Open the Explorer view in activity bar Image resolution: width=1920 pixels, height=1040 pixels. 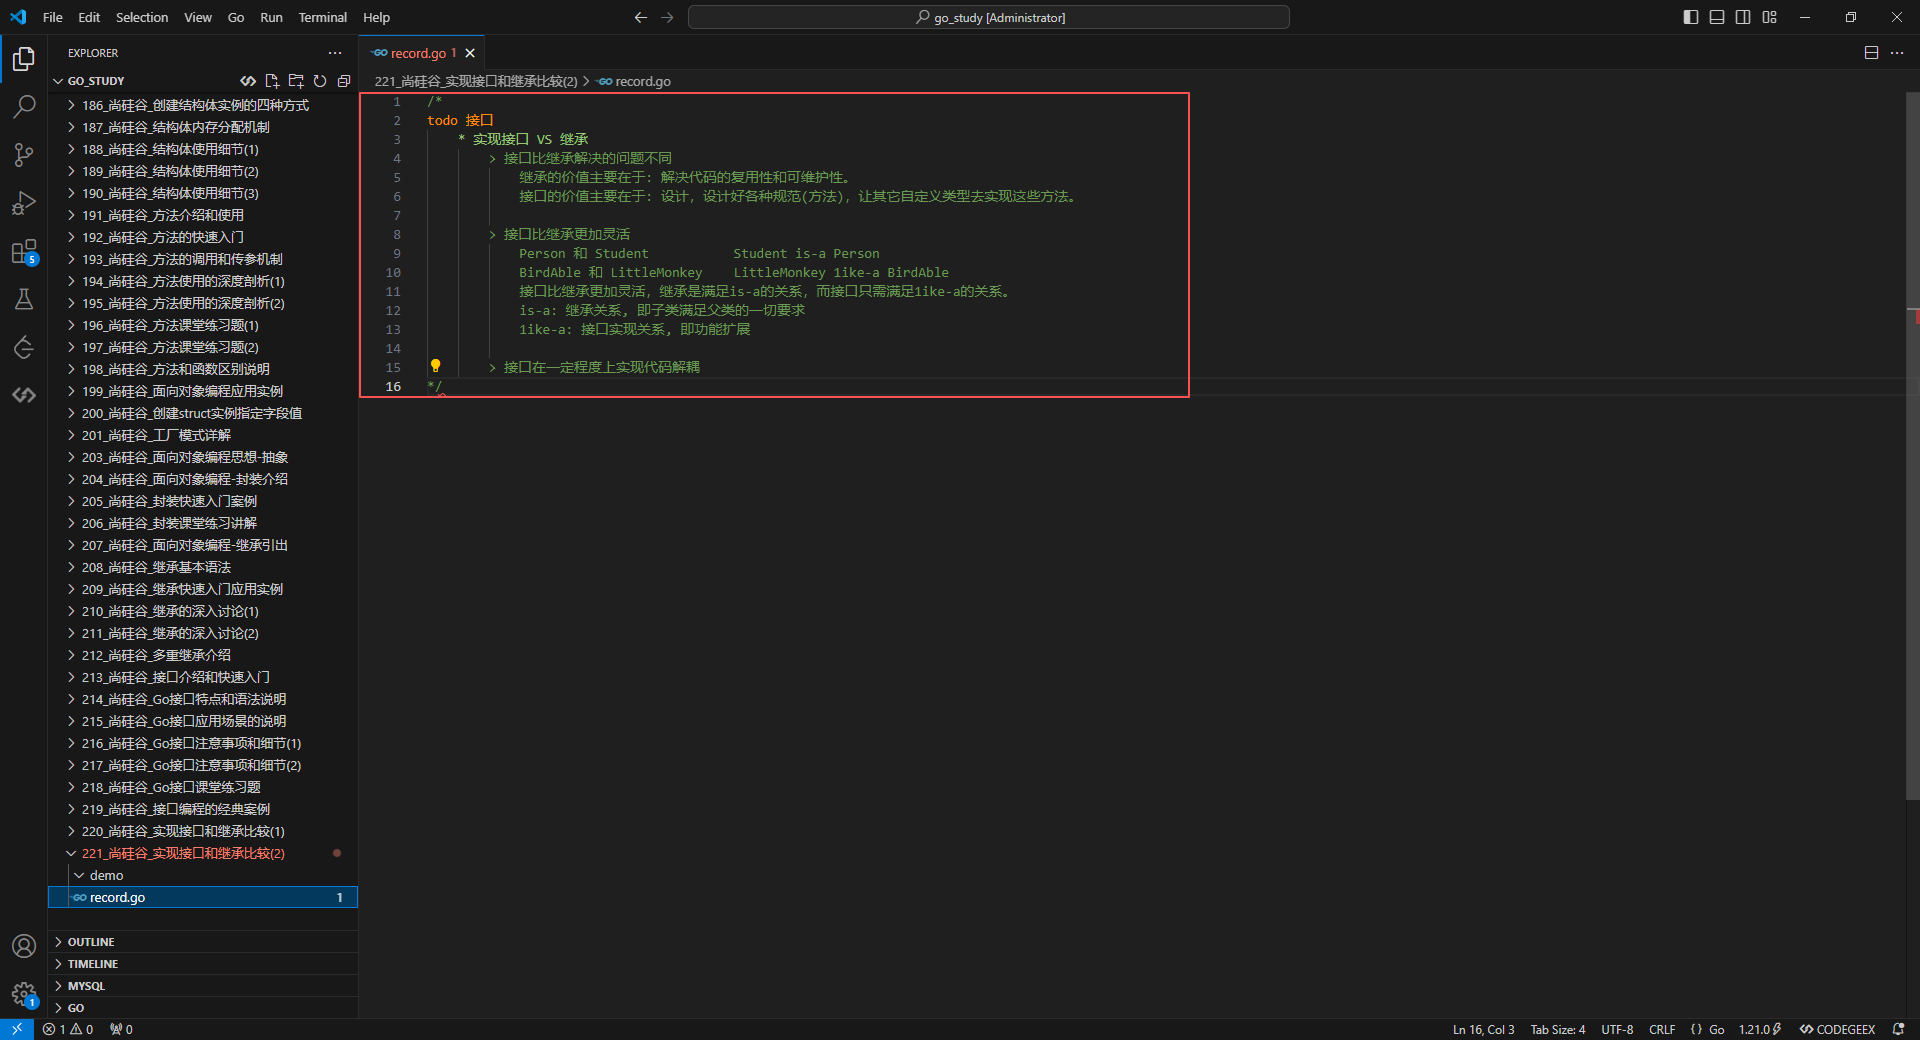[24, 59]
